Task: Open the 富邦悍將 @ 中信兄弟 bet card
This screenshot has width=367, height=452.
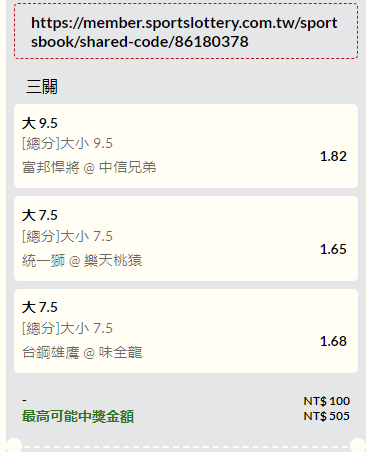Action: (186, 146)
